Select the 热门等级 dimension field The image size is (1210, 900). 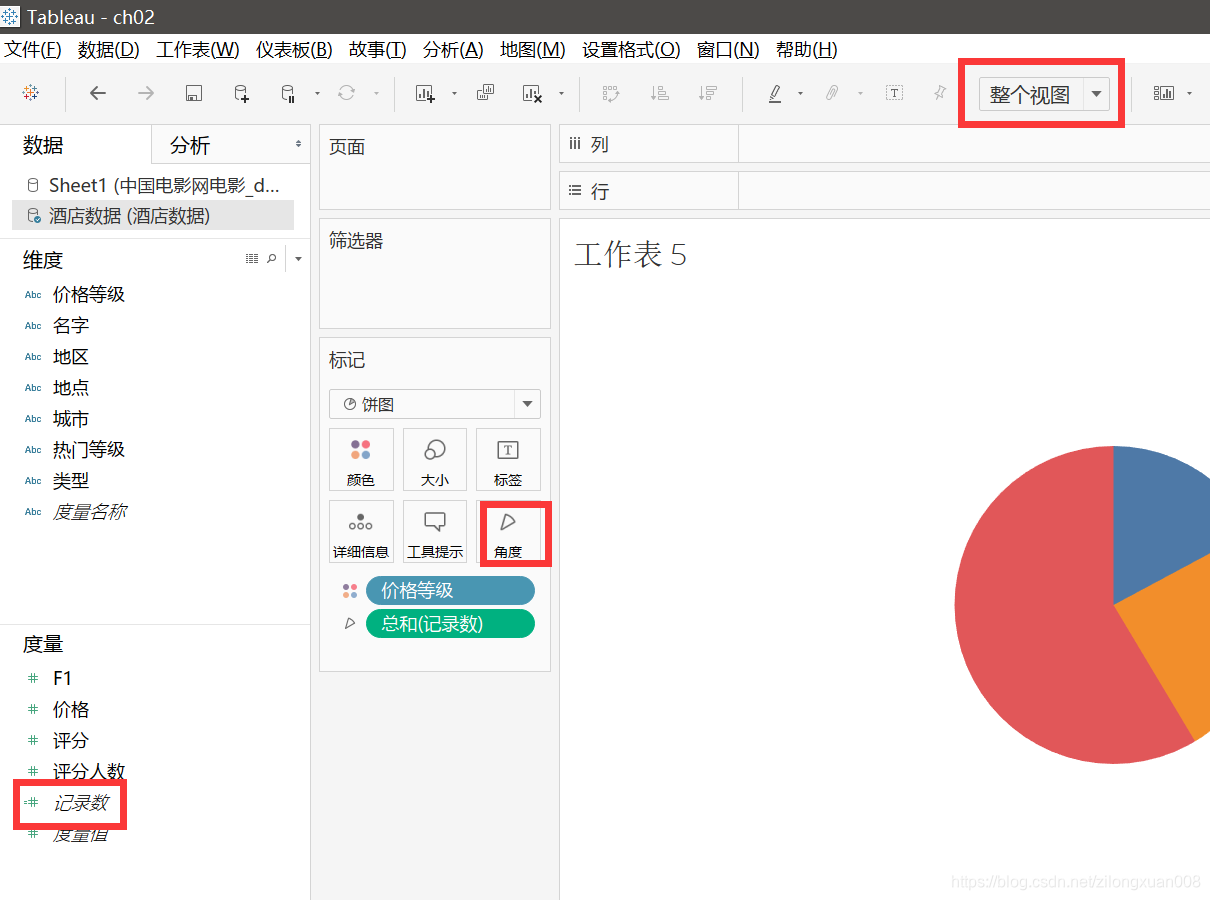pyautogui.click(x=89, y=449)
